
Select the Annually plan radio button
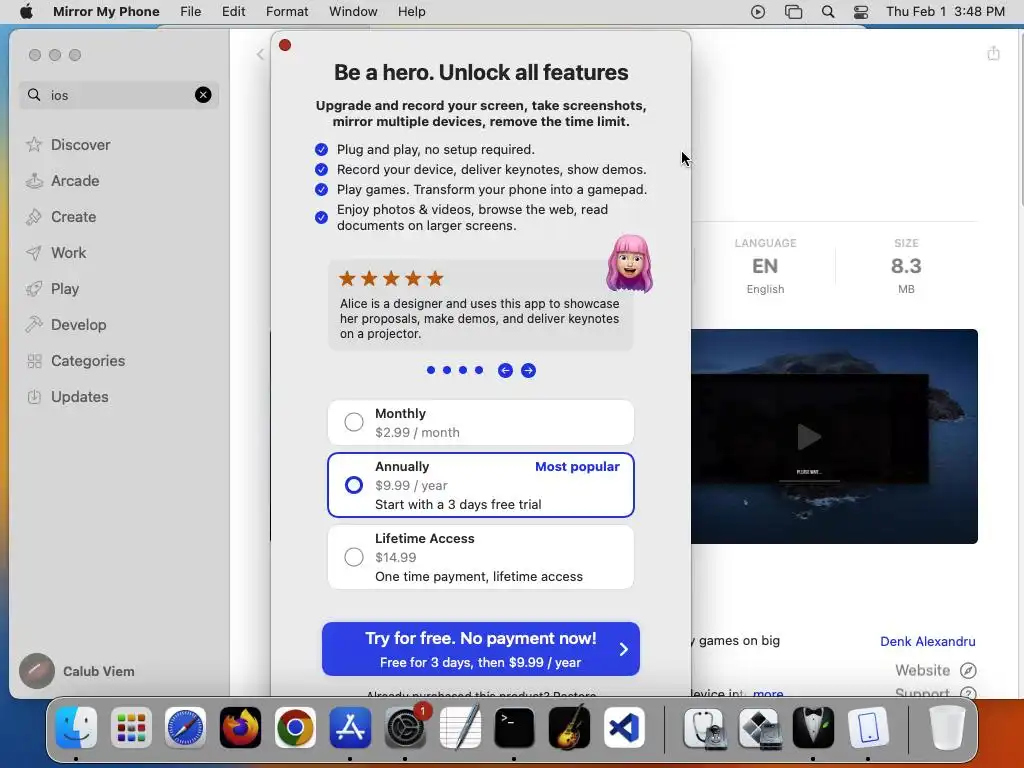[353, 485]
